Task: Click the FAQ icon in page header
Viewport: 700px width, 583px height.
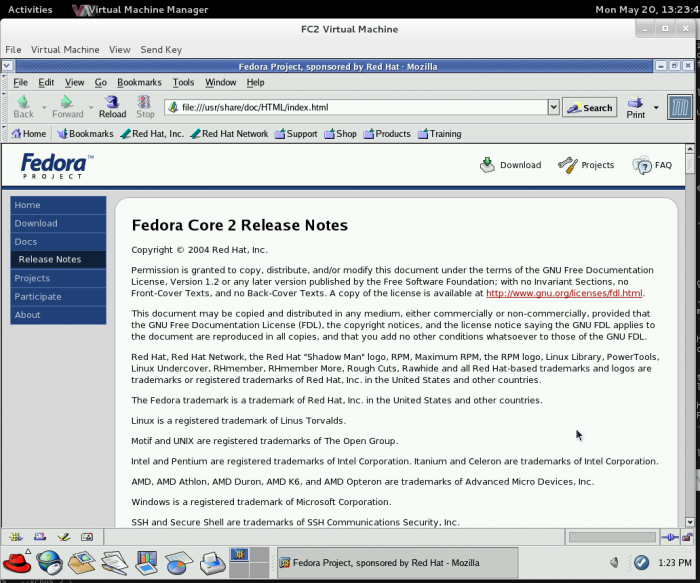Action: [642, 165]
